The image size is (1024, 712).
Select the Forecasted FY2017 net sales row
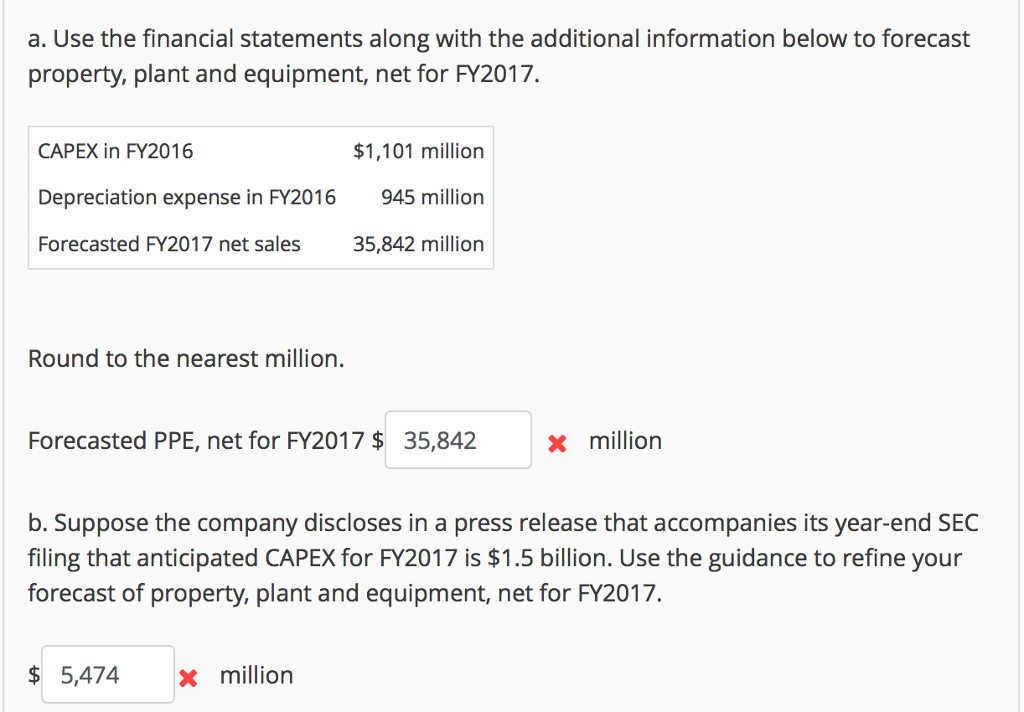click(260, 244)
